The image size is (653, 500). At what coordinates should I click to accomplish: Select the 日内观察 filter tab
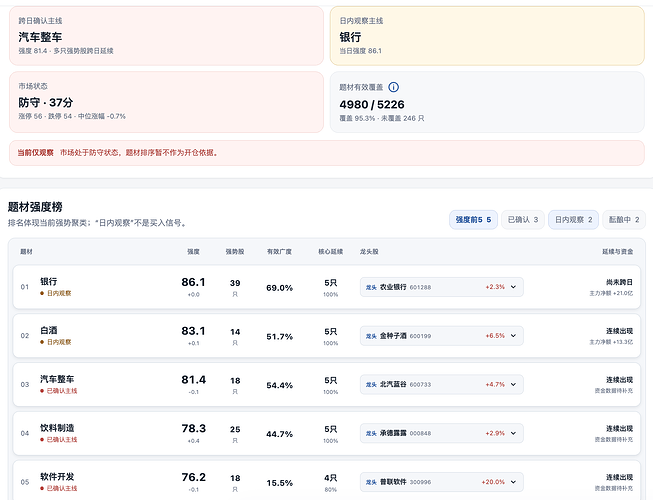[x=573, y=219]
